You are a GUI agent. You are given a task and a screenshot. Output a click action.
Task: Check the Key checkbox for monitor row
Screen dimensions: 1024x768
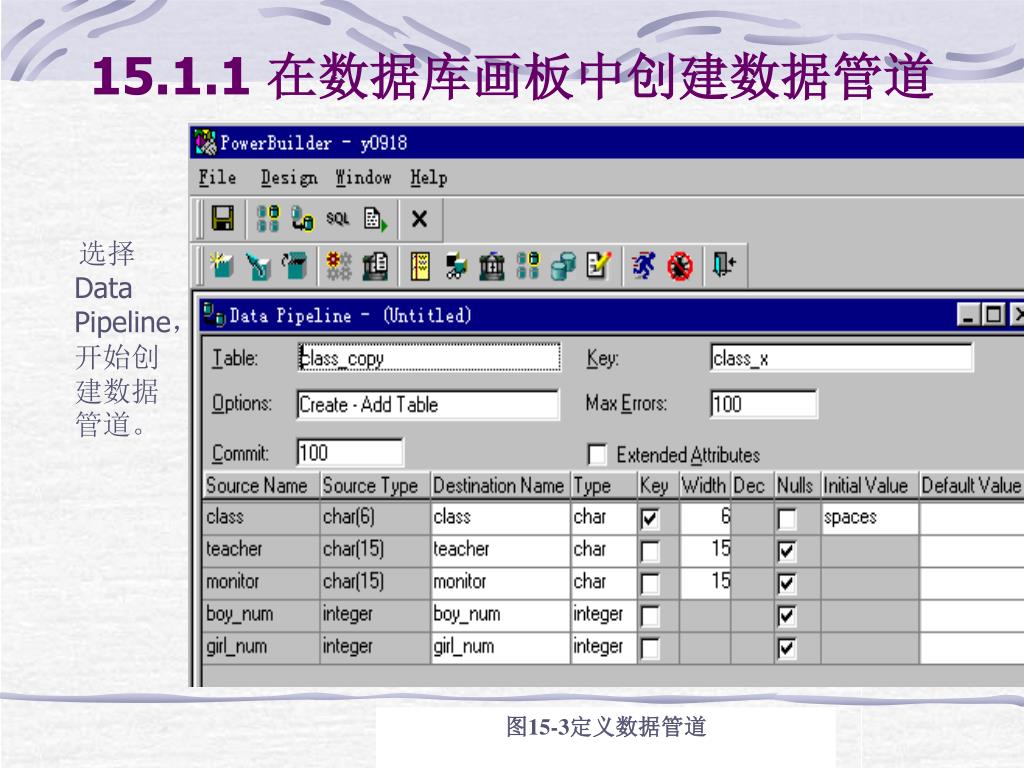pyautogui.click(x=650, y=584)
